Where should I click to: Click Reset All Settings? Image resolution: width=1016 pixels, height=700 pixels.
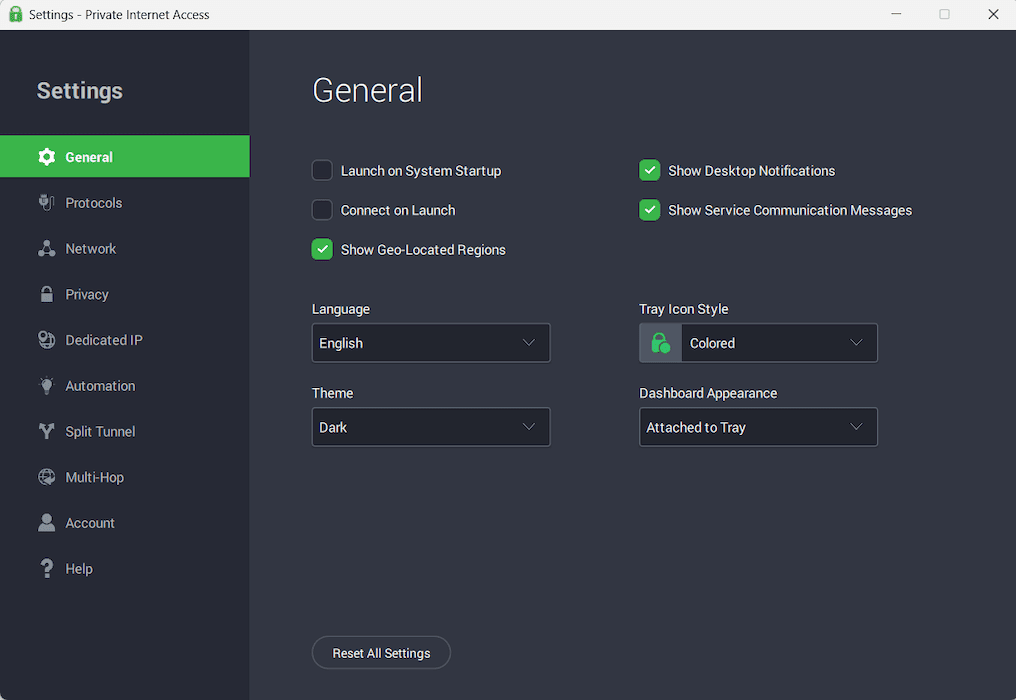(x=381, y=652)
